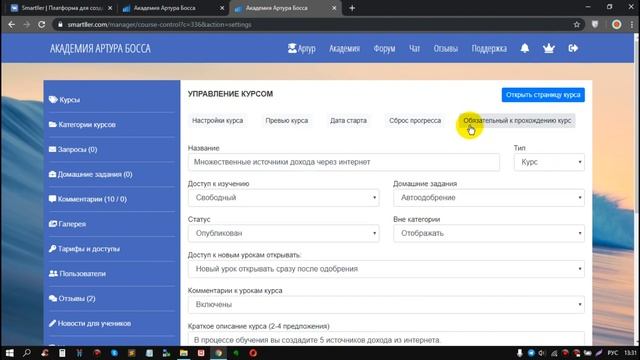Click the volume speaker tray icon
The width and height of the screenshot is (640, 360).
[x=542, y=353]
